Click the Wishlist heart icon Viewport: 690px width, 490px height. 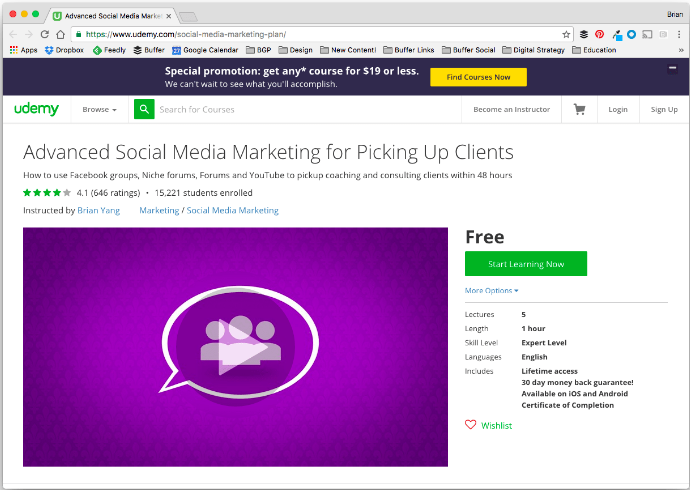470,425
